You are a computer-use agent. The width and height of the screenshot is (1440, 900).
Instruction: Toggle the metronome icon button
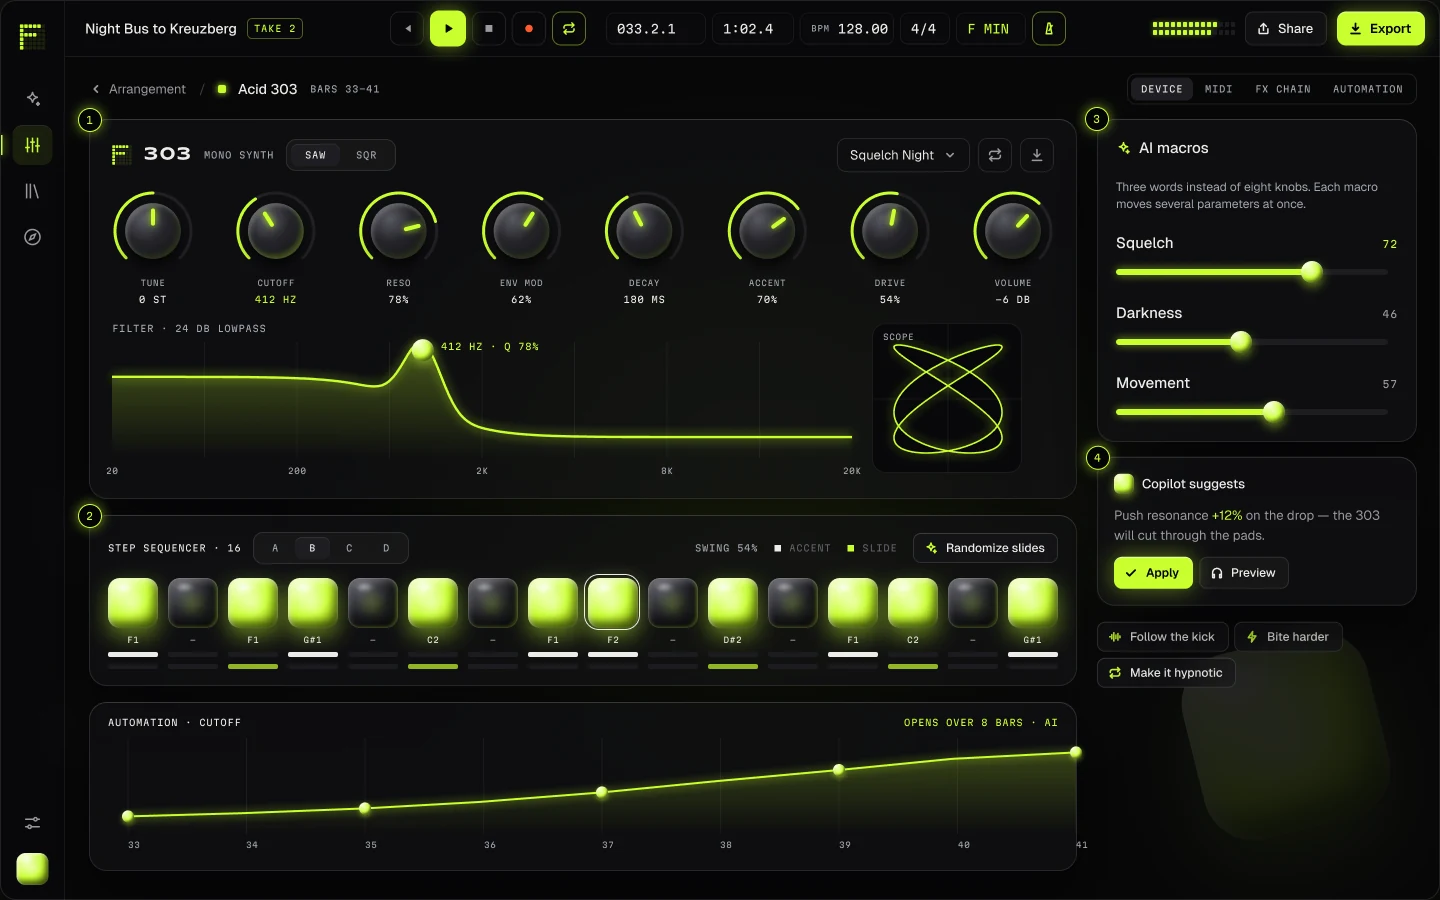point(1049,29)
